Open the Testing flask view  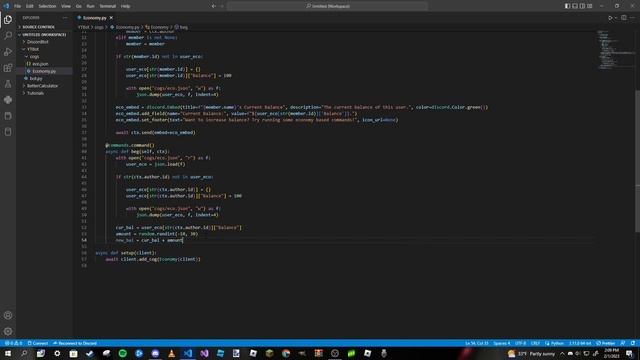pyautogui.click(x=8, y=84)
